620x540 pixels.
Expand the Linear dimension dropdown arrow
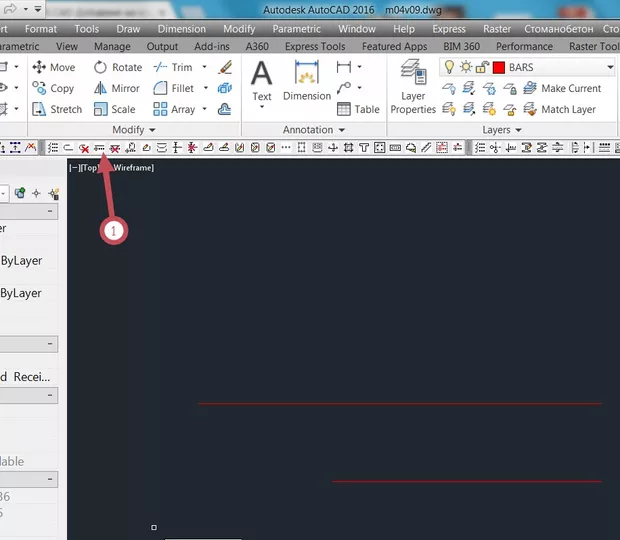pos(359,67)
